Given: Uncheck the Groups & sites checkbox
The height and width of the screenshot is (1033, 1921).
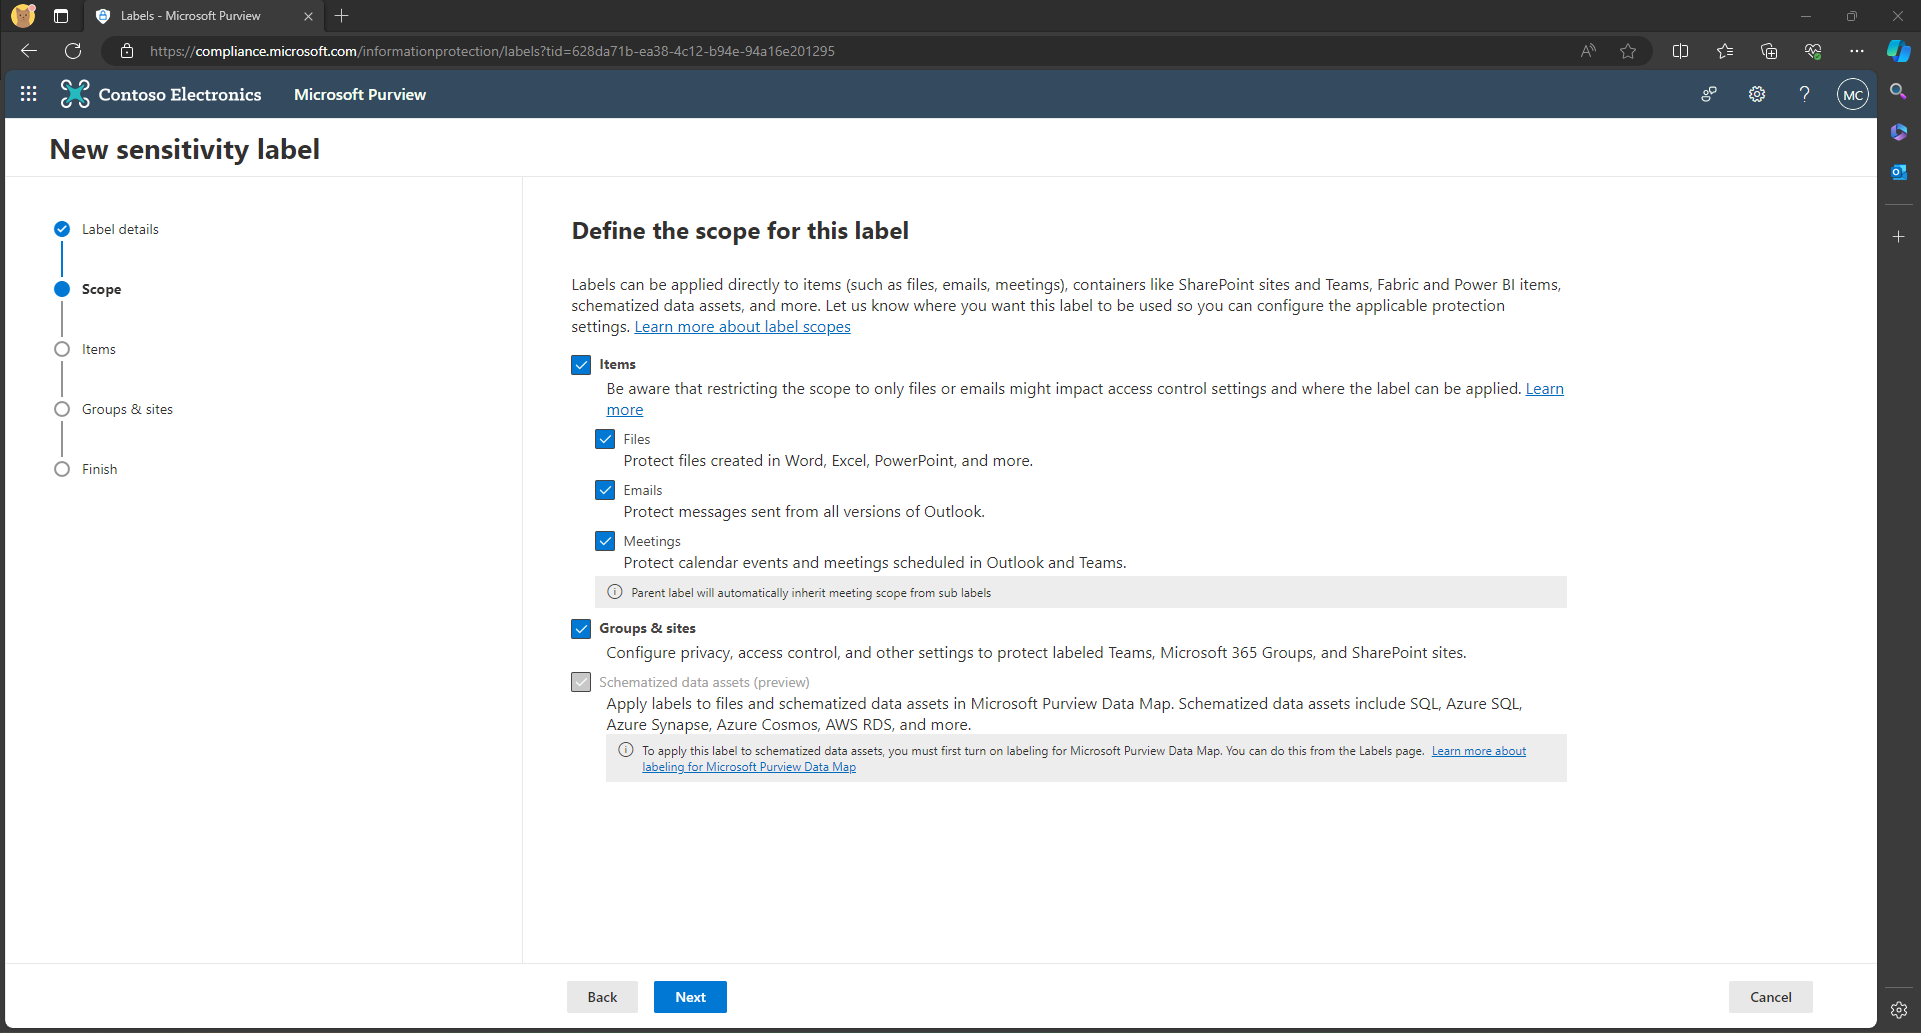Looking at the screenshot, I should [581, 629].
